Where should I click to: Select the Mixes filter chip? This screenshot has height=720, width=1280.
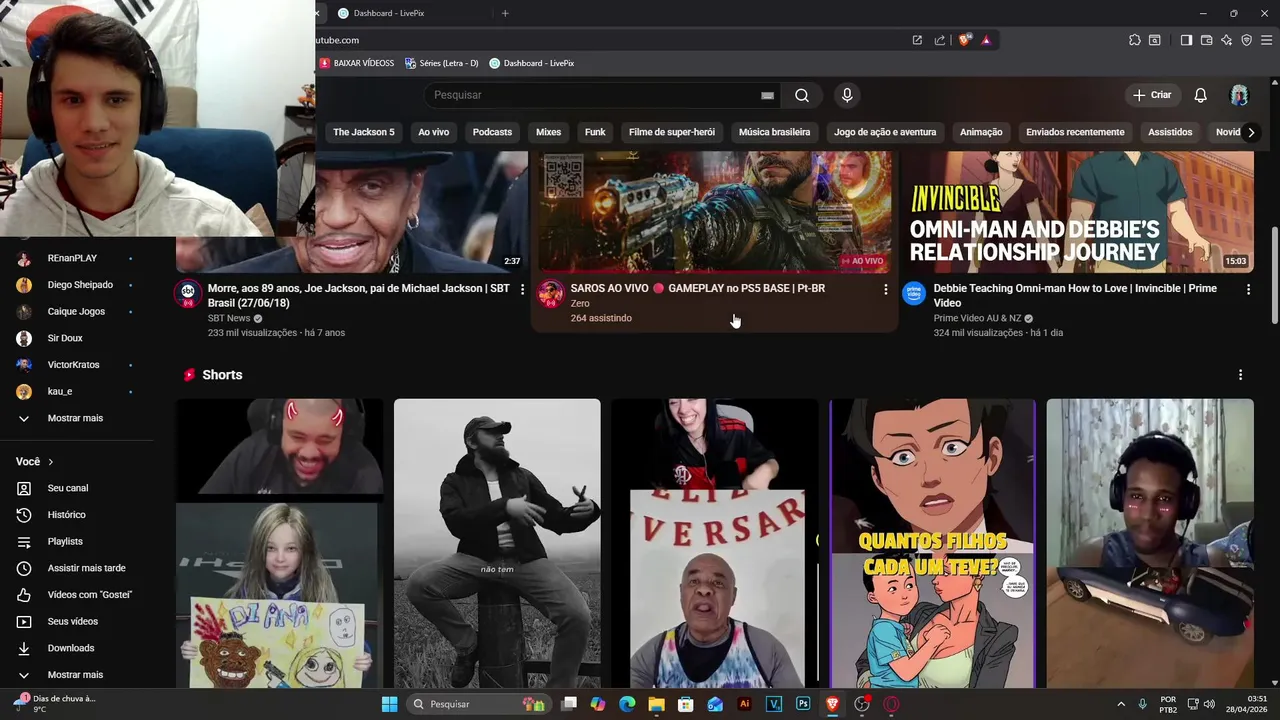548,132
